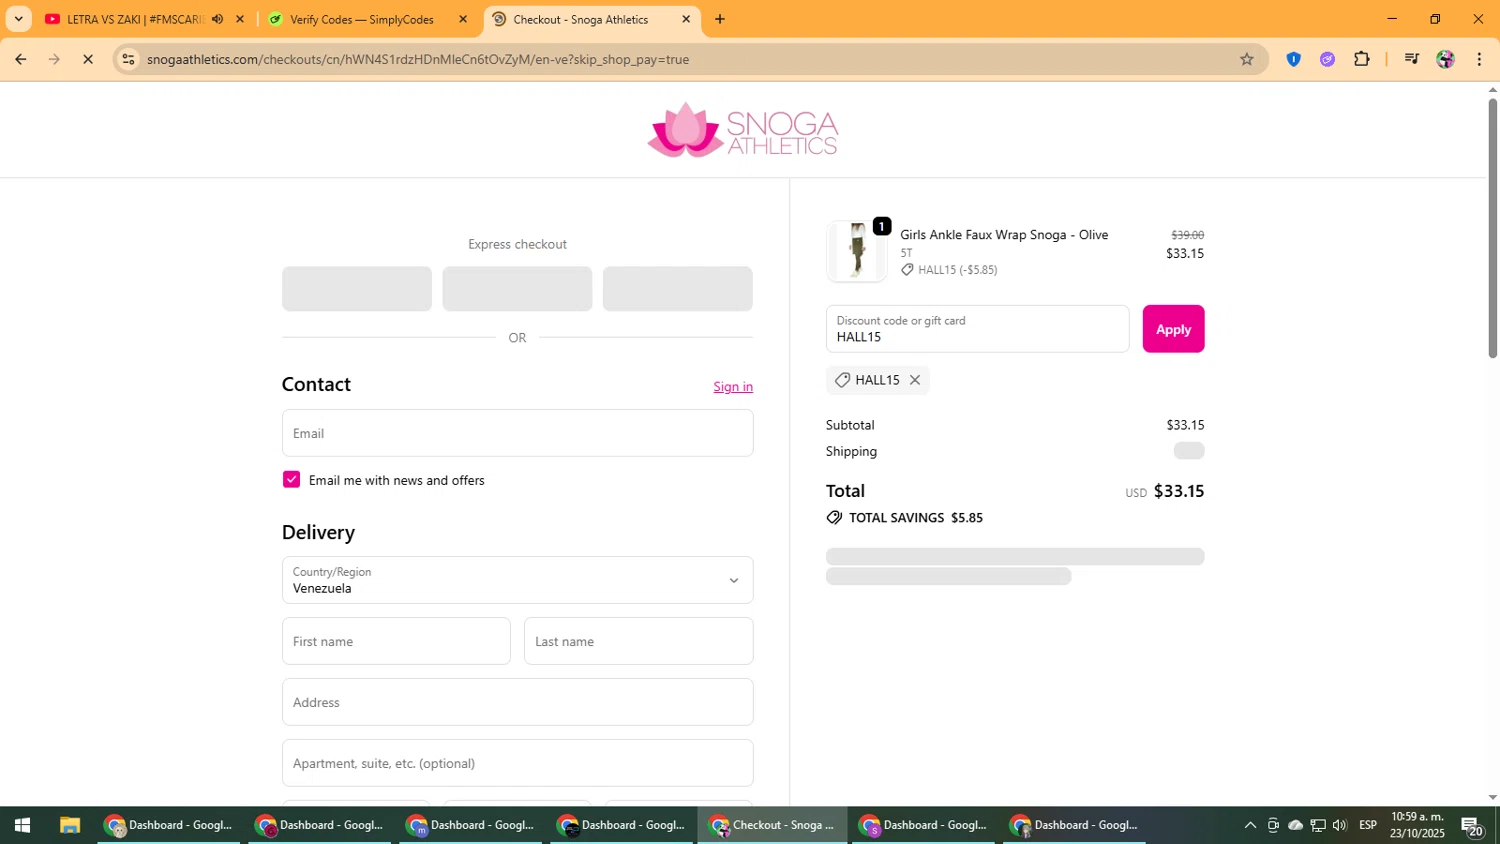The height and width of the screenshot is (844, 1500).
Task: Click the Girls Ankle Faux Wrap Snoga - Olive title
Action: (1004, 235)
